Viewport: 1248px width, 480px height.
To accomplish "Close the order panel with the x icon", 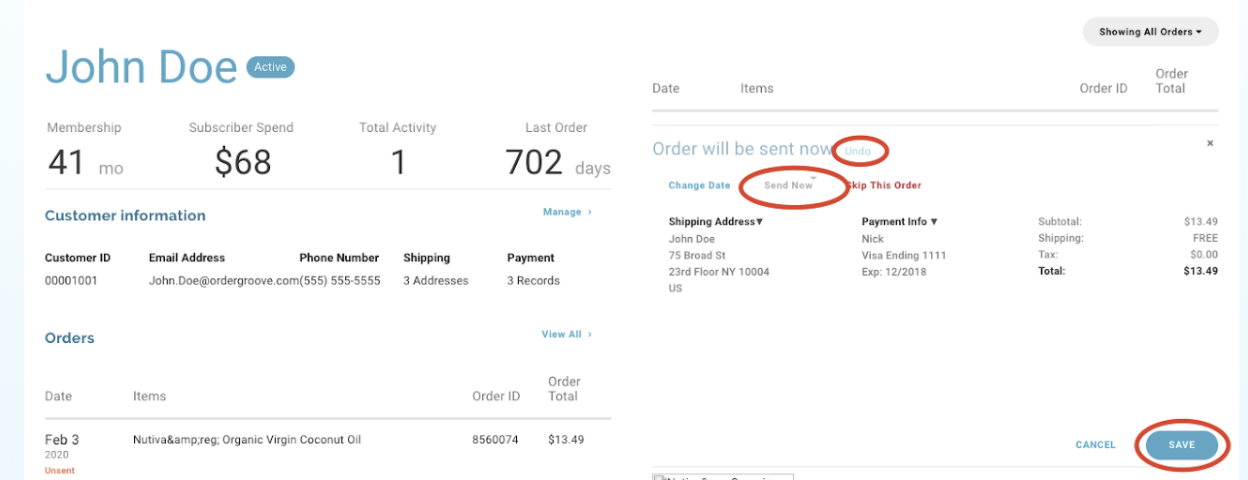I will click(x=1210, y=143).
